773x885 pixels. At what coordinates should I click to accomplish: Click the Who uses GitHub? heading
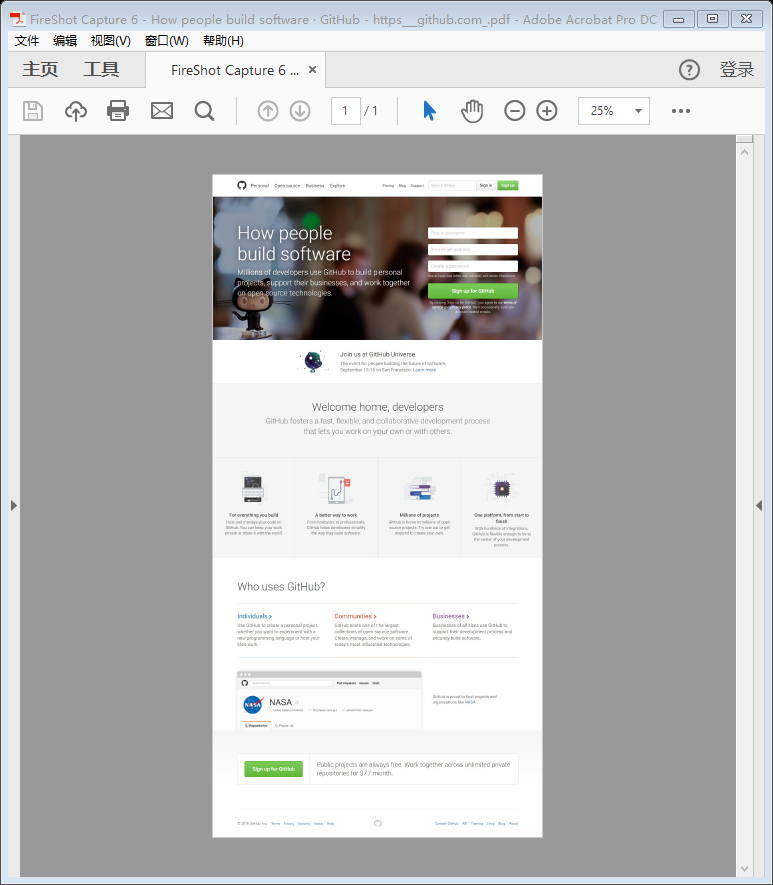[x=281, y=586]
